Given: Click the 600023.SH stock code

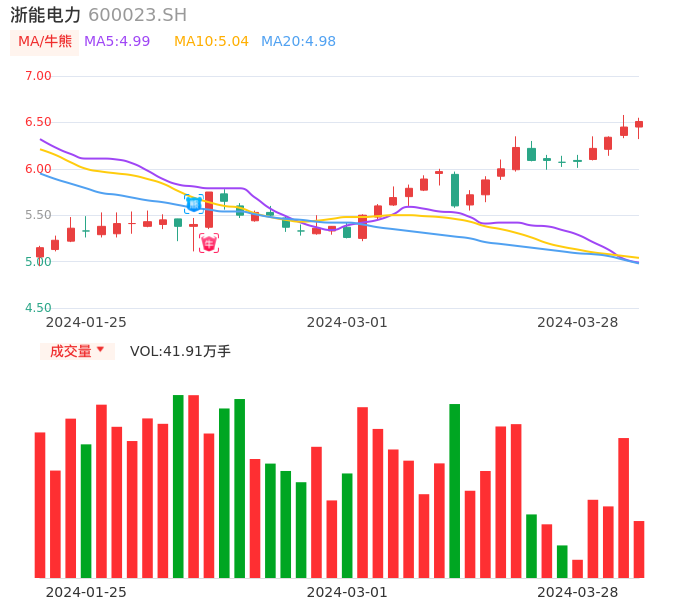Looking at the screenshot, I should coord(138,15).
